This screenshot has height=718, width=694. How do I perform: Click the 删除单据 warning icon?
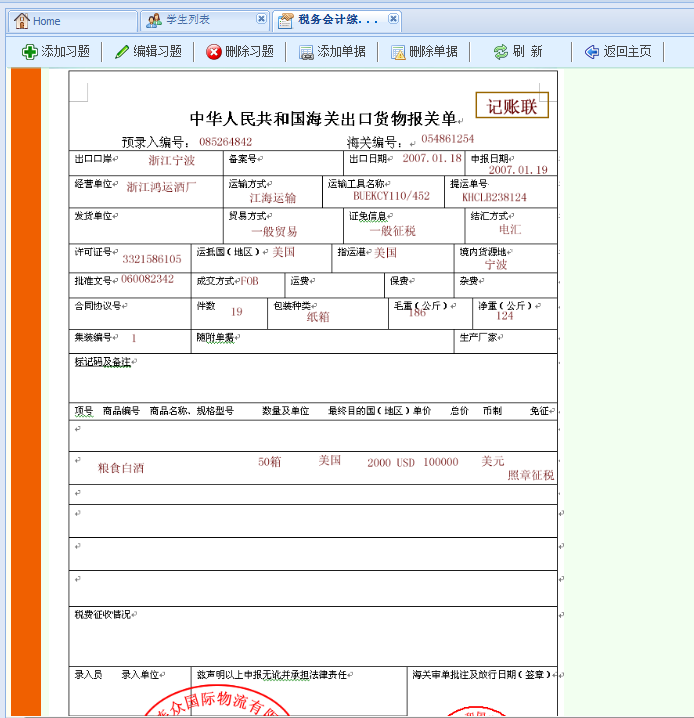(x=398, y=52)
